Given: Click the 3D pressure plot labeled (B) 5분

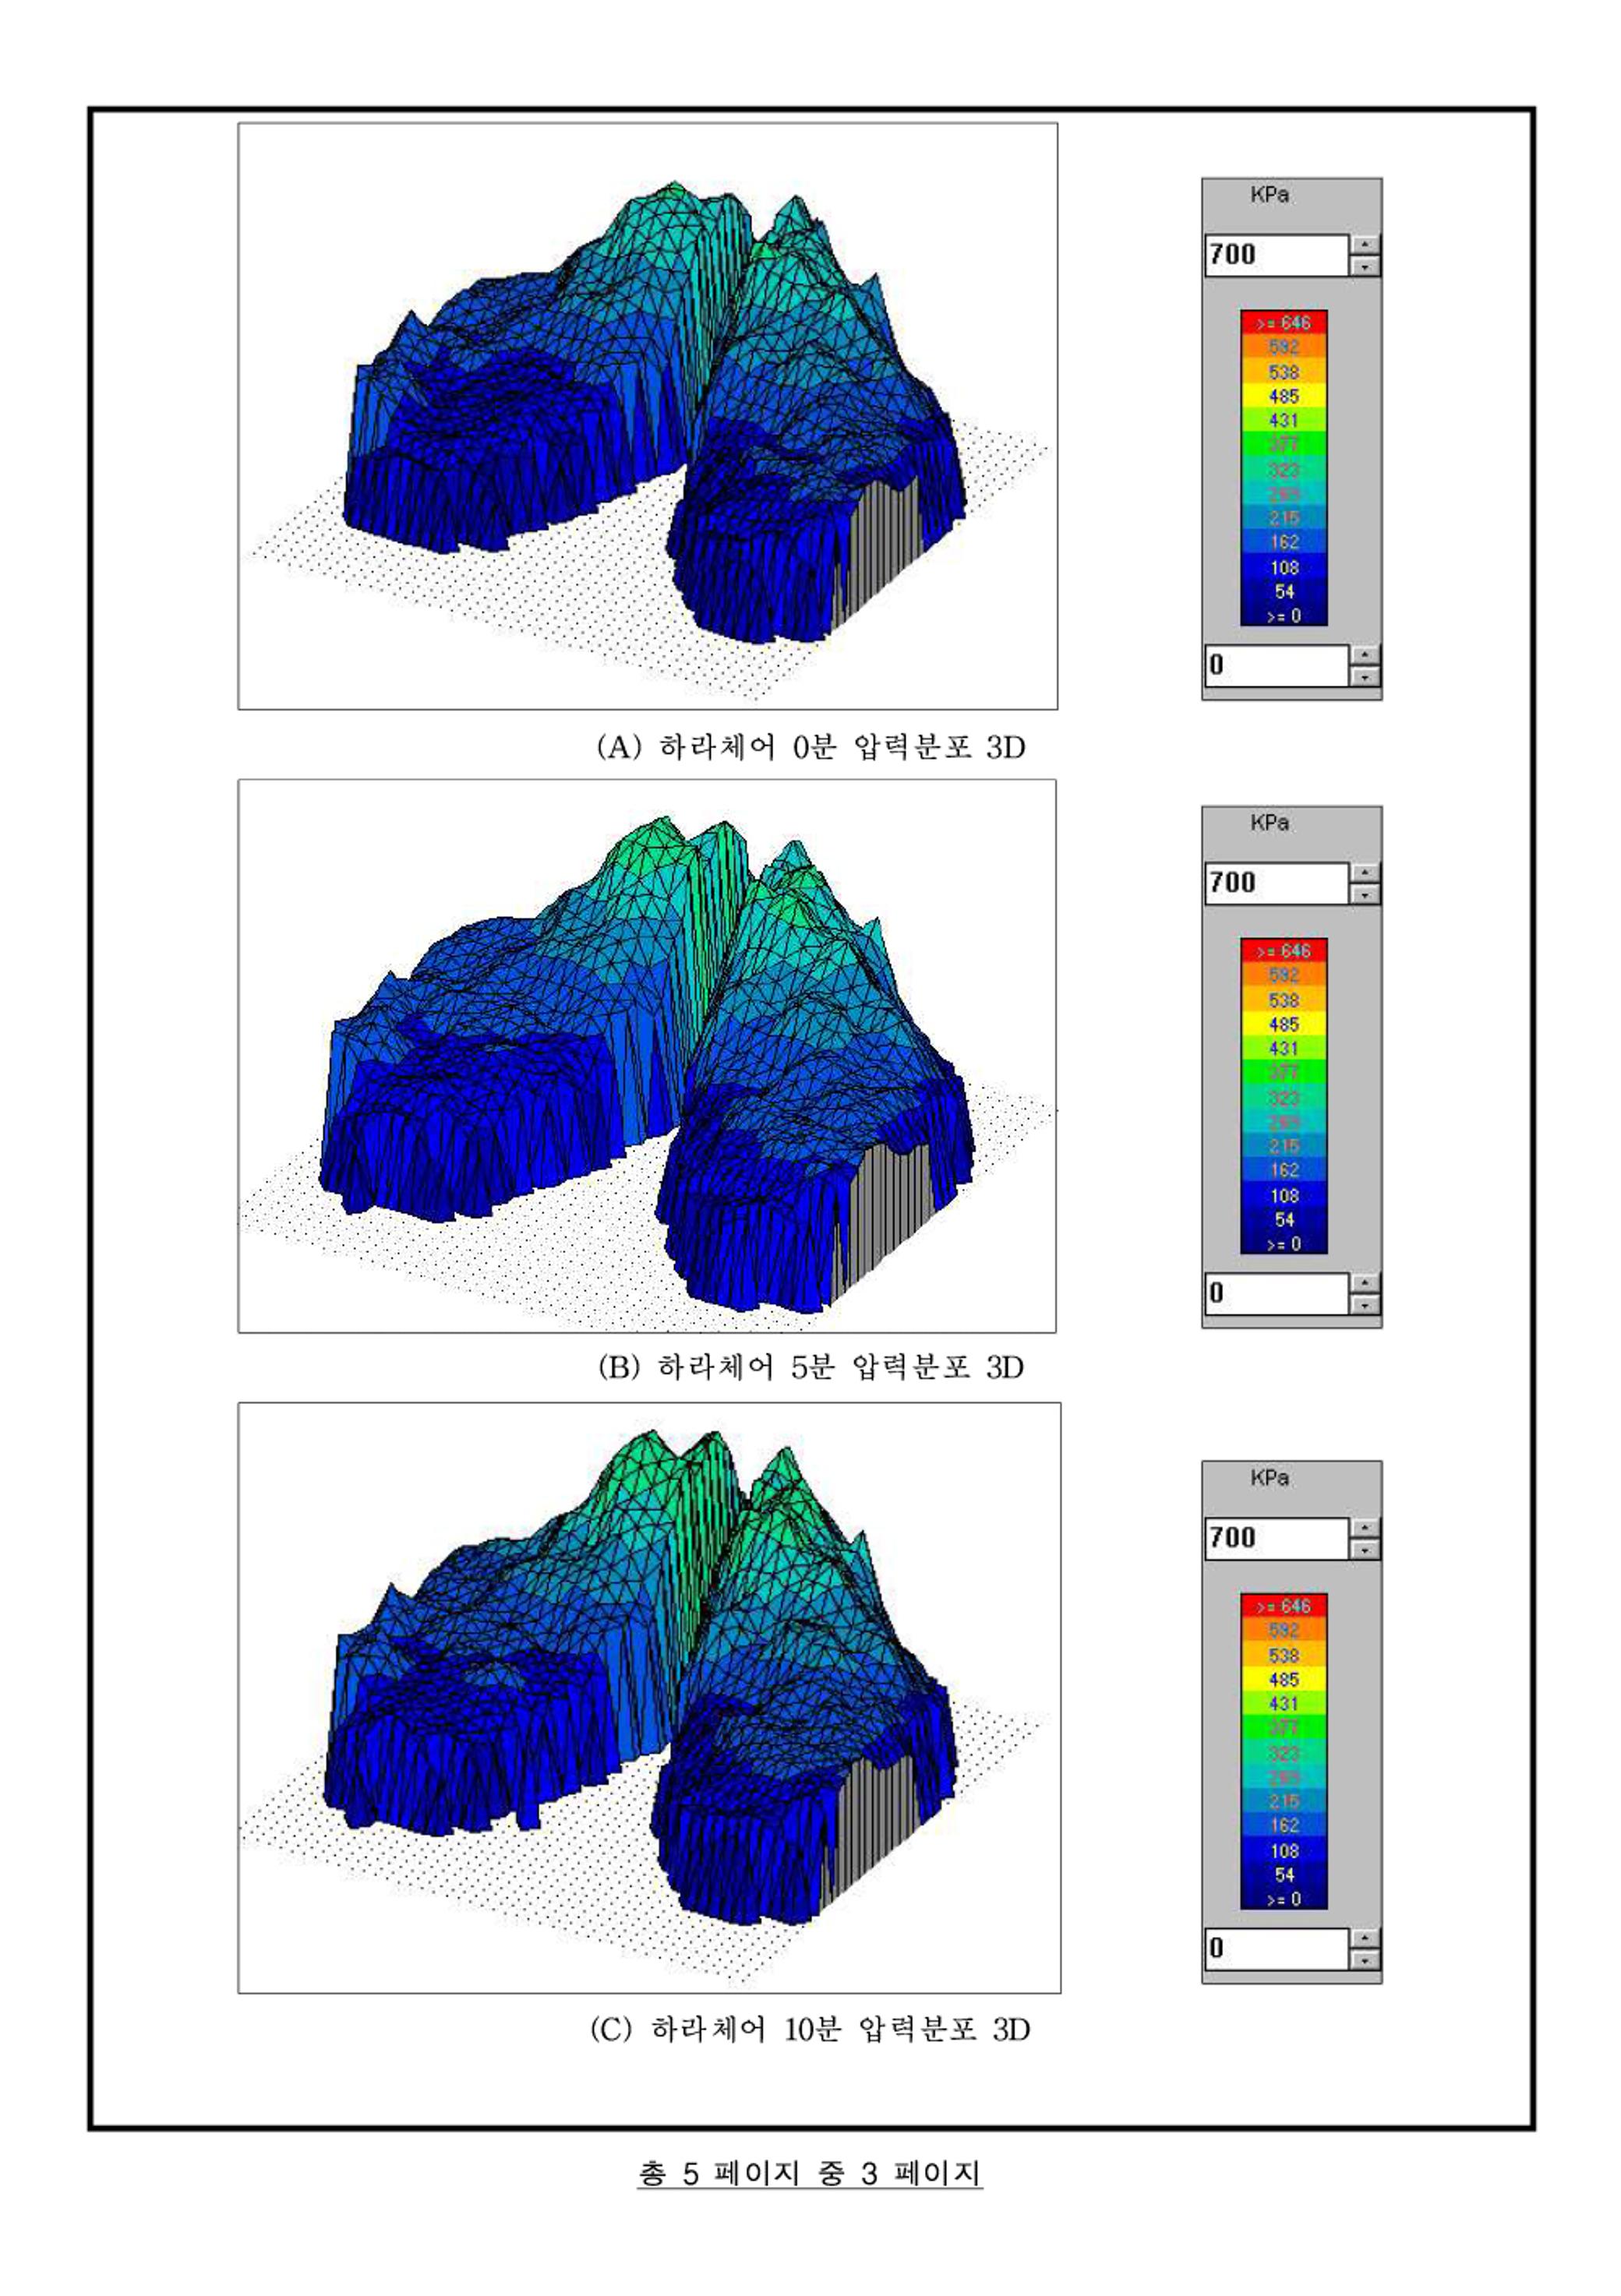Looking at the screenshot, I should click(647, 1056).
